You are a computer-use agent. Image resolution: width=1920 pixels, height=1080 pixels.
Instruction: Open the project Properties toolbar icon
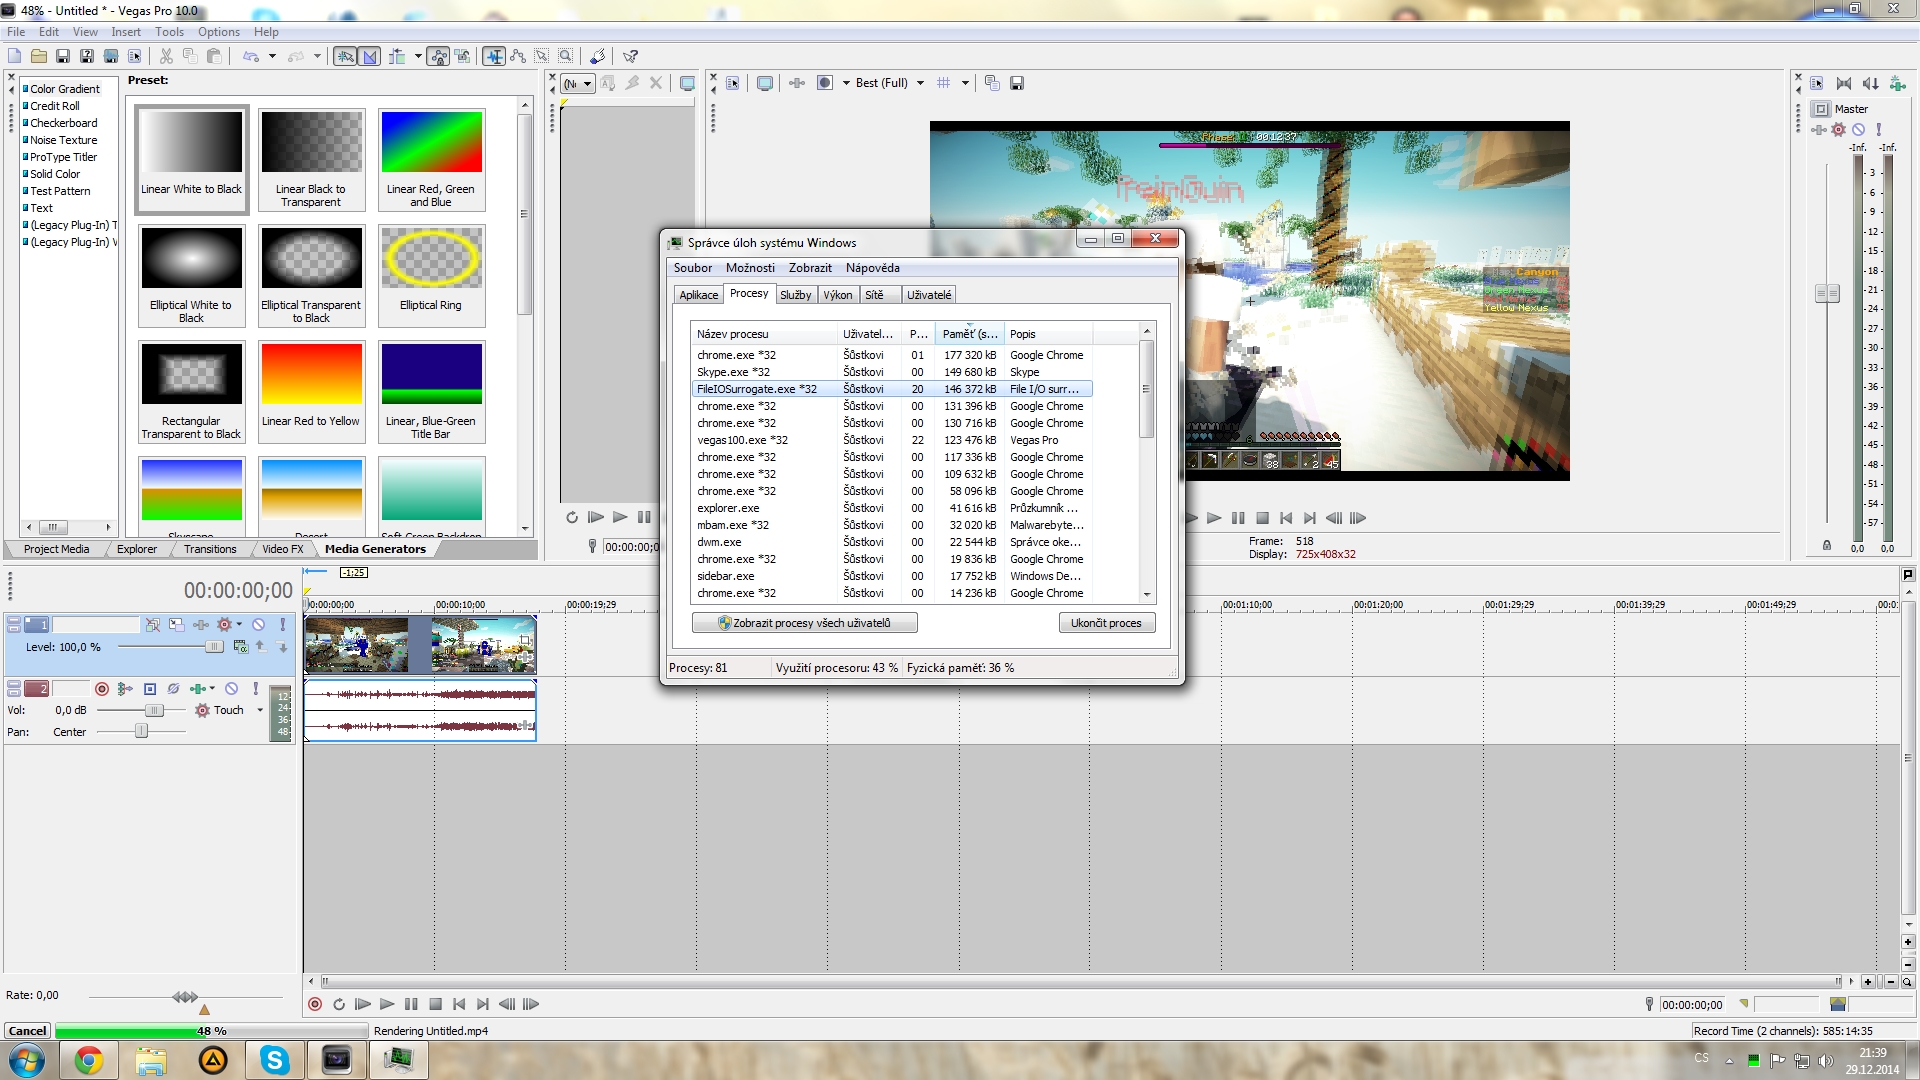coord(135,57)
